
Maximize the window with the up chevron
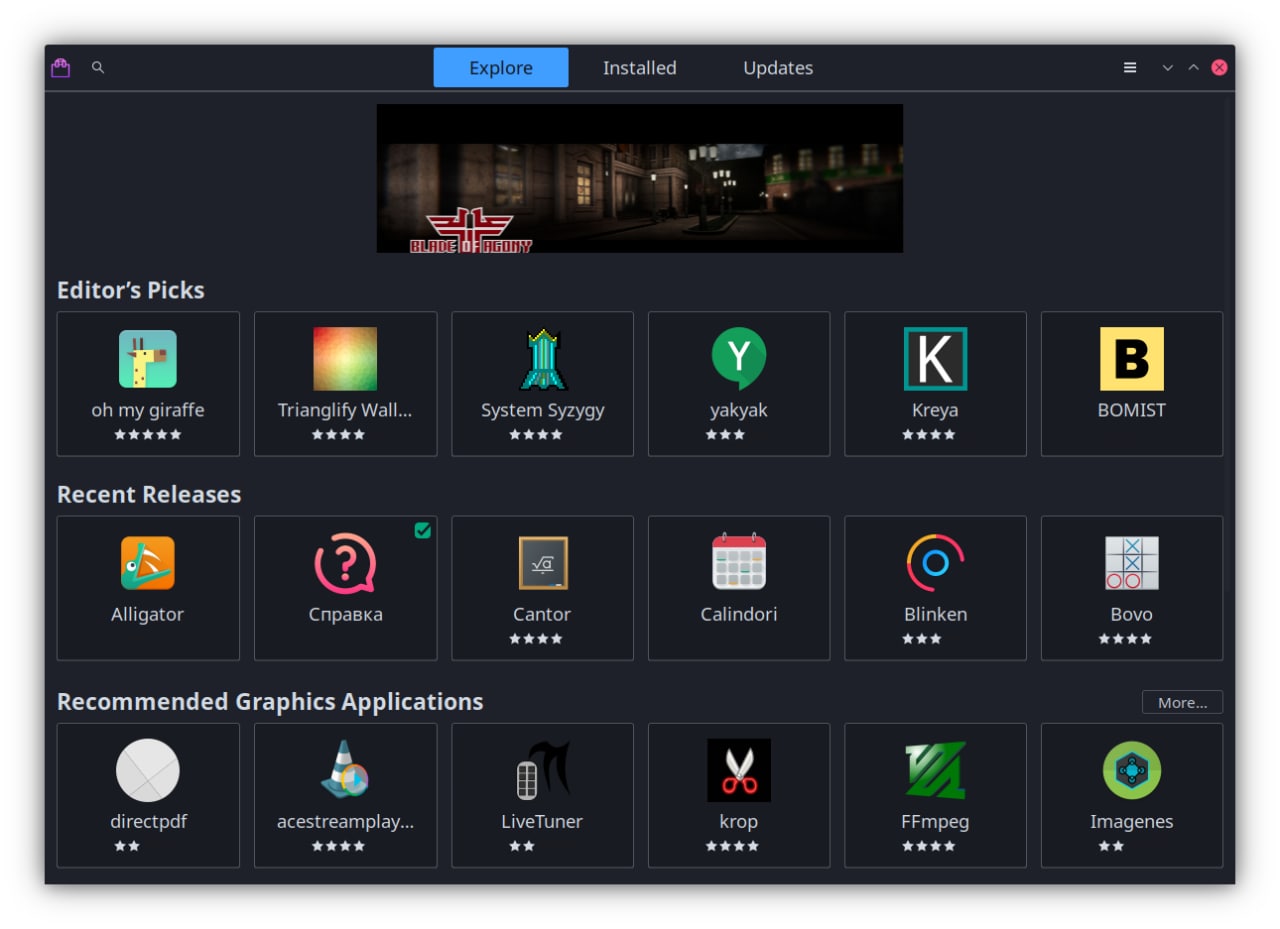[1193, 67]
